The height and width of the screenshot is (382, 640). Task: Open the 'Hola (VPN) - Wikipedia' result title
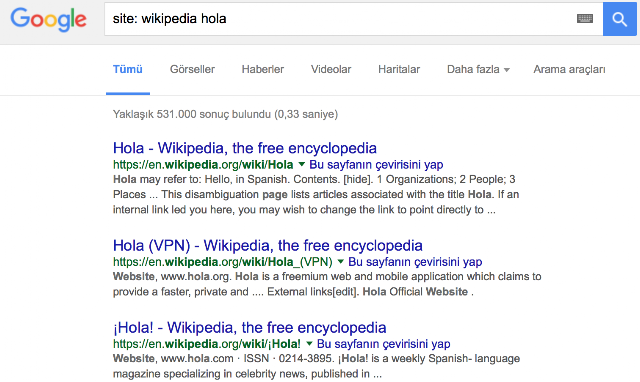tap(268, 245)
